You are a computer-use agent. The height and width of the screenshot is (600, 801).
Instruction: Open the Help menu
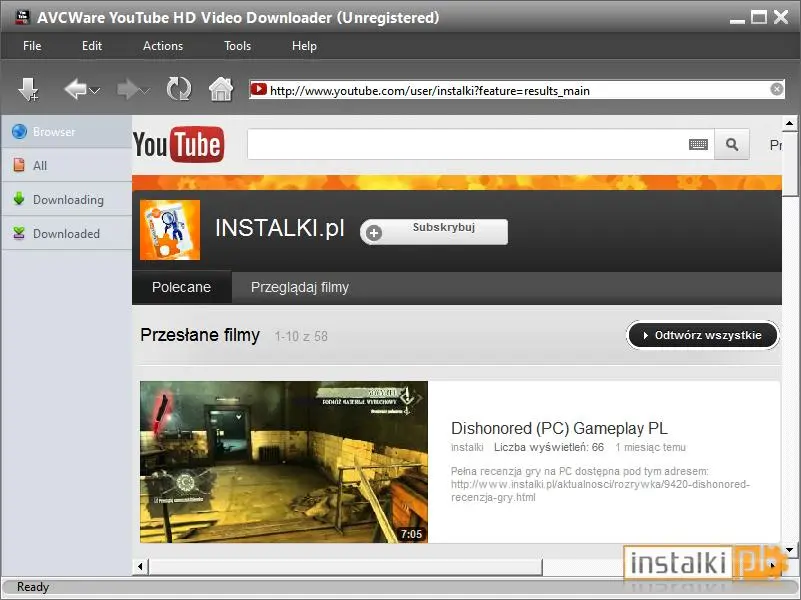coord(304,46)
